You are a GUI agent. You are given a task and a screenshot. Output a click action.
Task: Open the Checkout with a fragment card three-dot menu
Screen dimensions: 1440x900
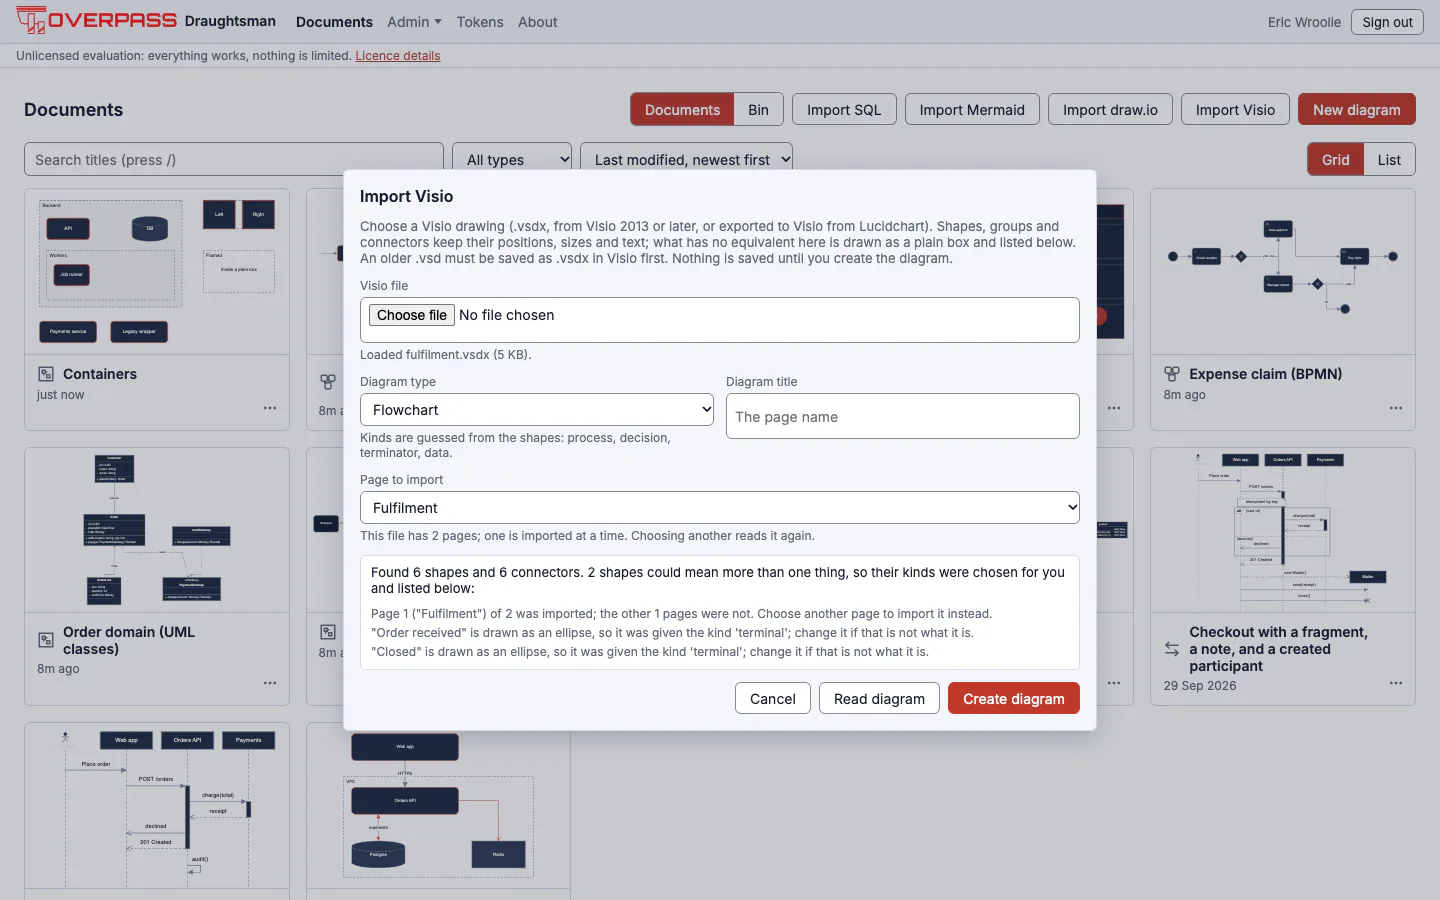(x=1396, y=683)
